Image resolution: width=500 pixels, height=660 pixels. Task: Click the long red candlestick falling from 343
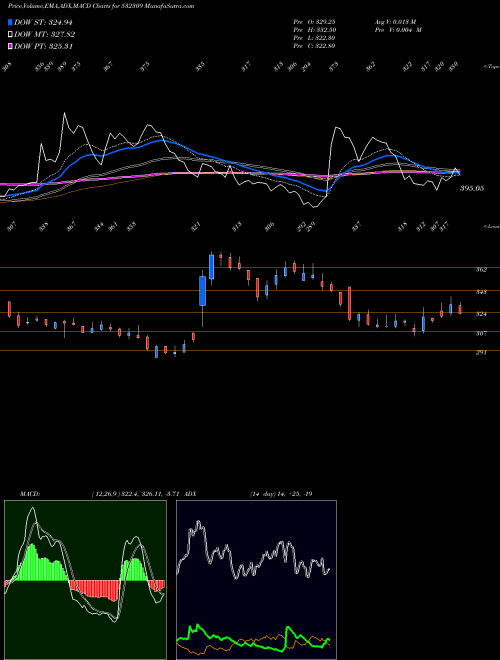pyautogui.click(x=349, y=303)
